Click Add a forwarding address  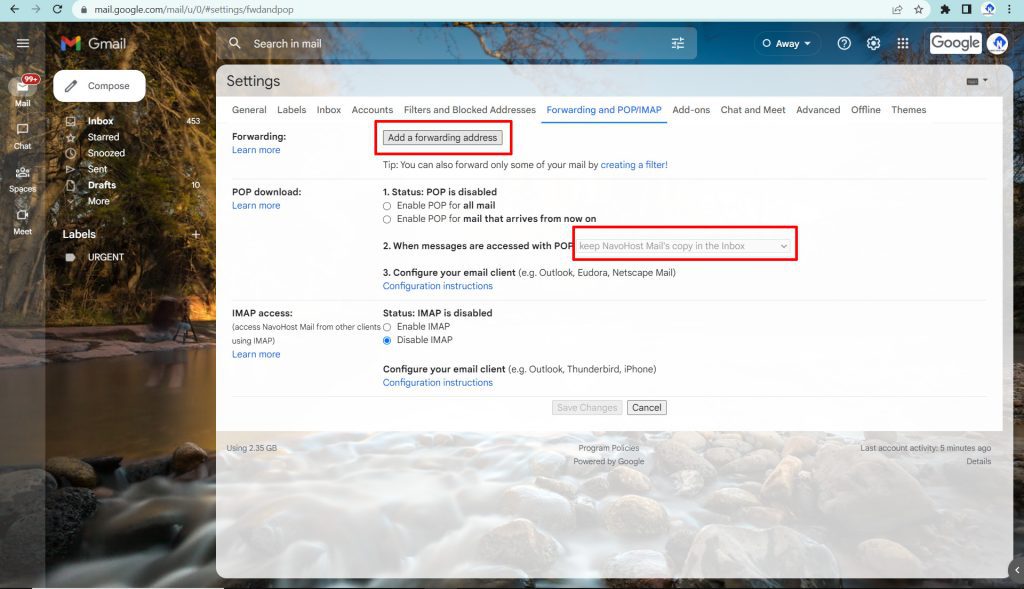coord(442,137)
